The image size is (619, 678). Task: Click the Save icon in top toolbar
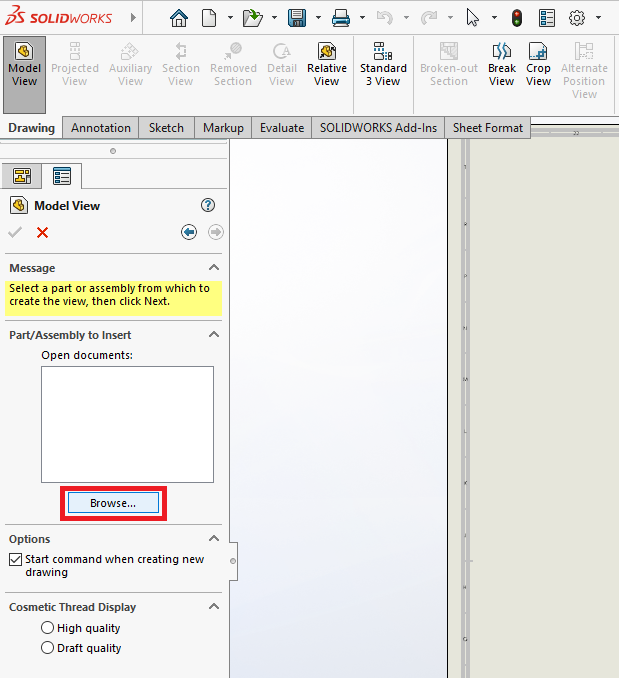click(297, 18)
